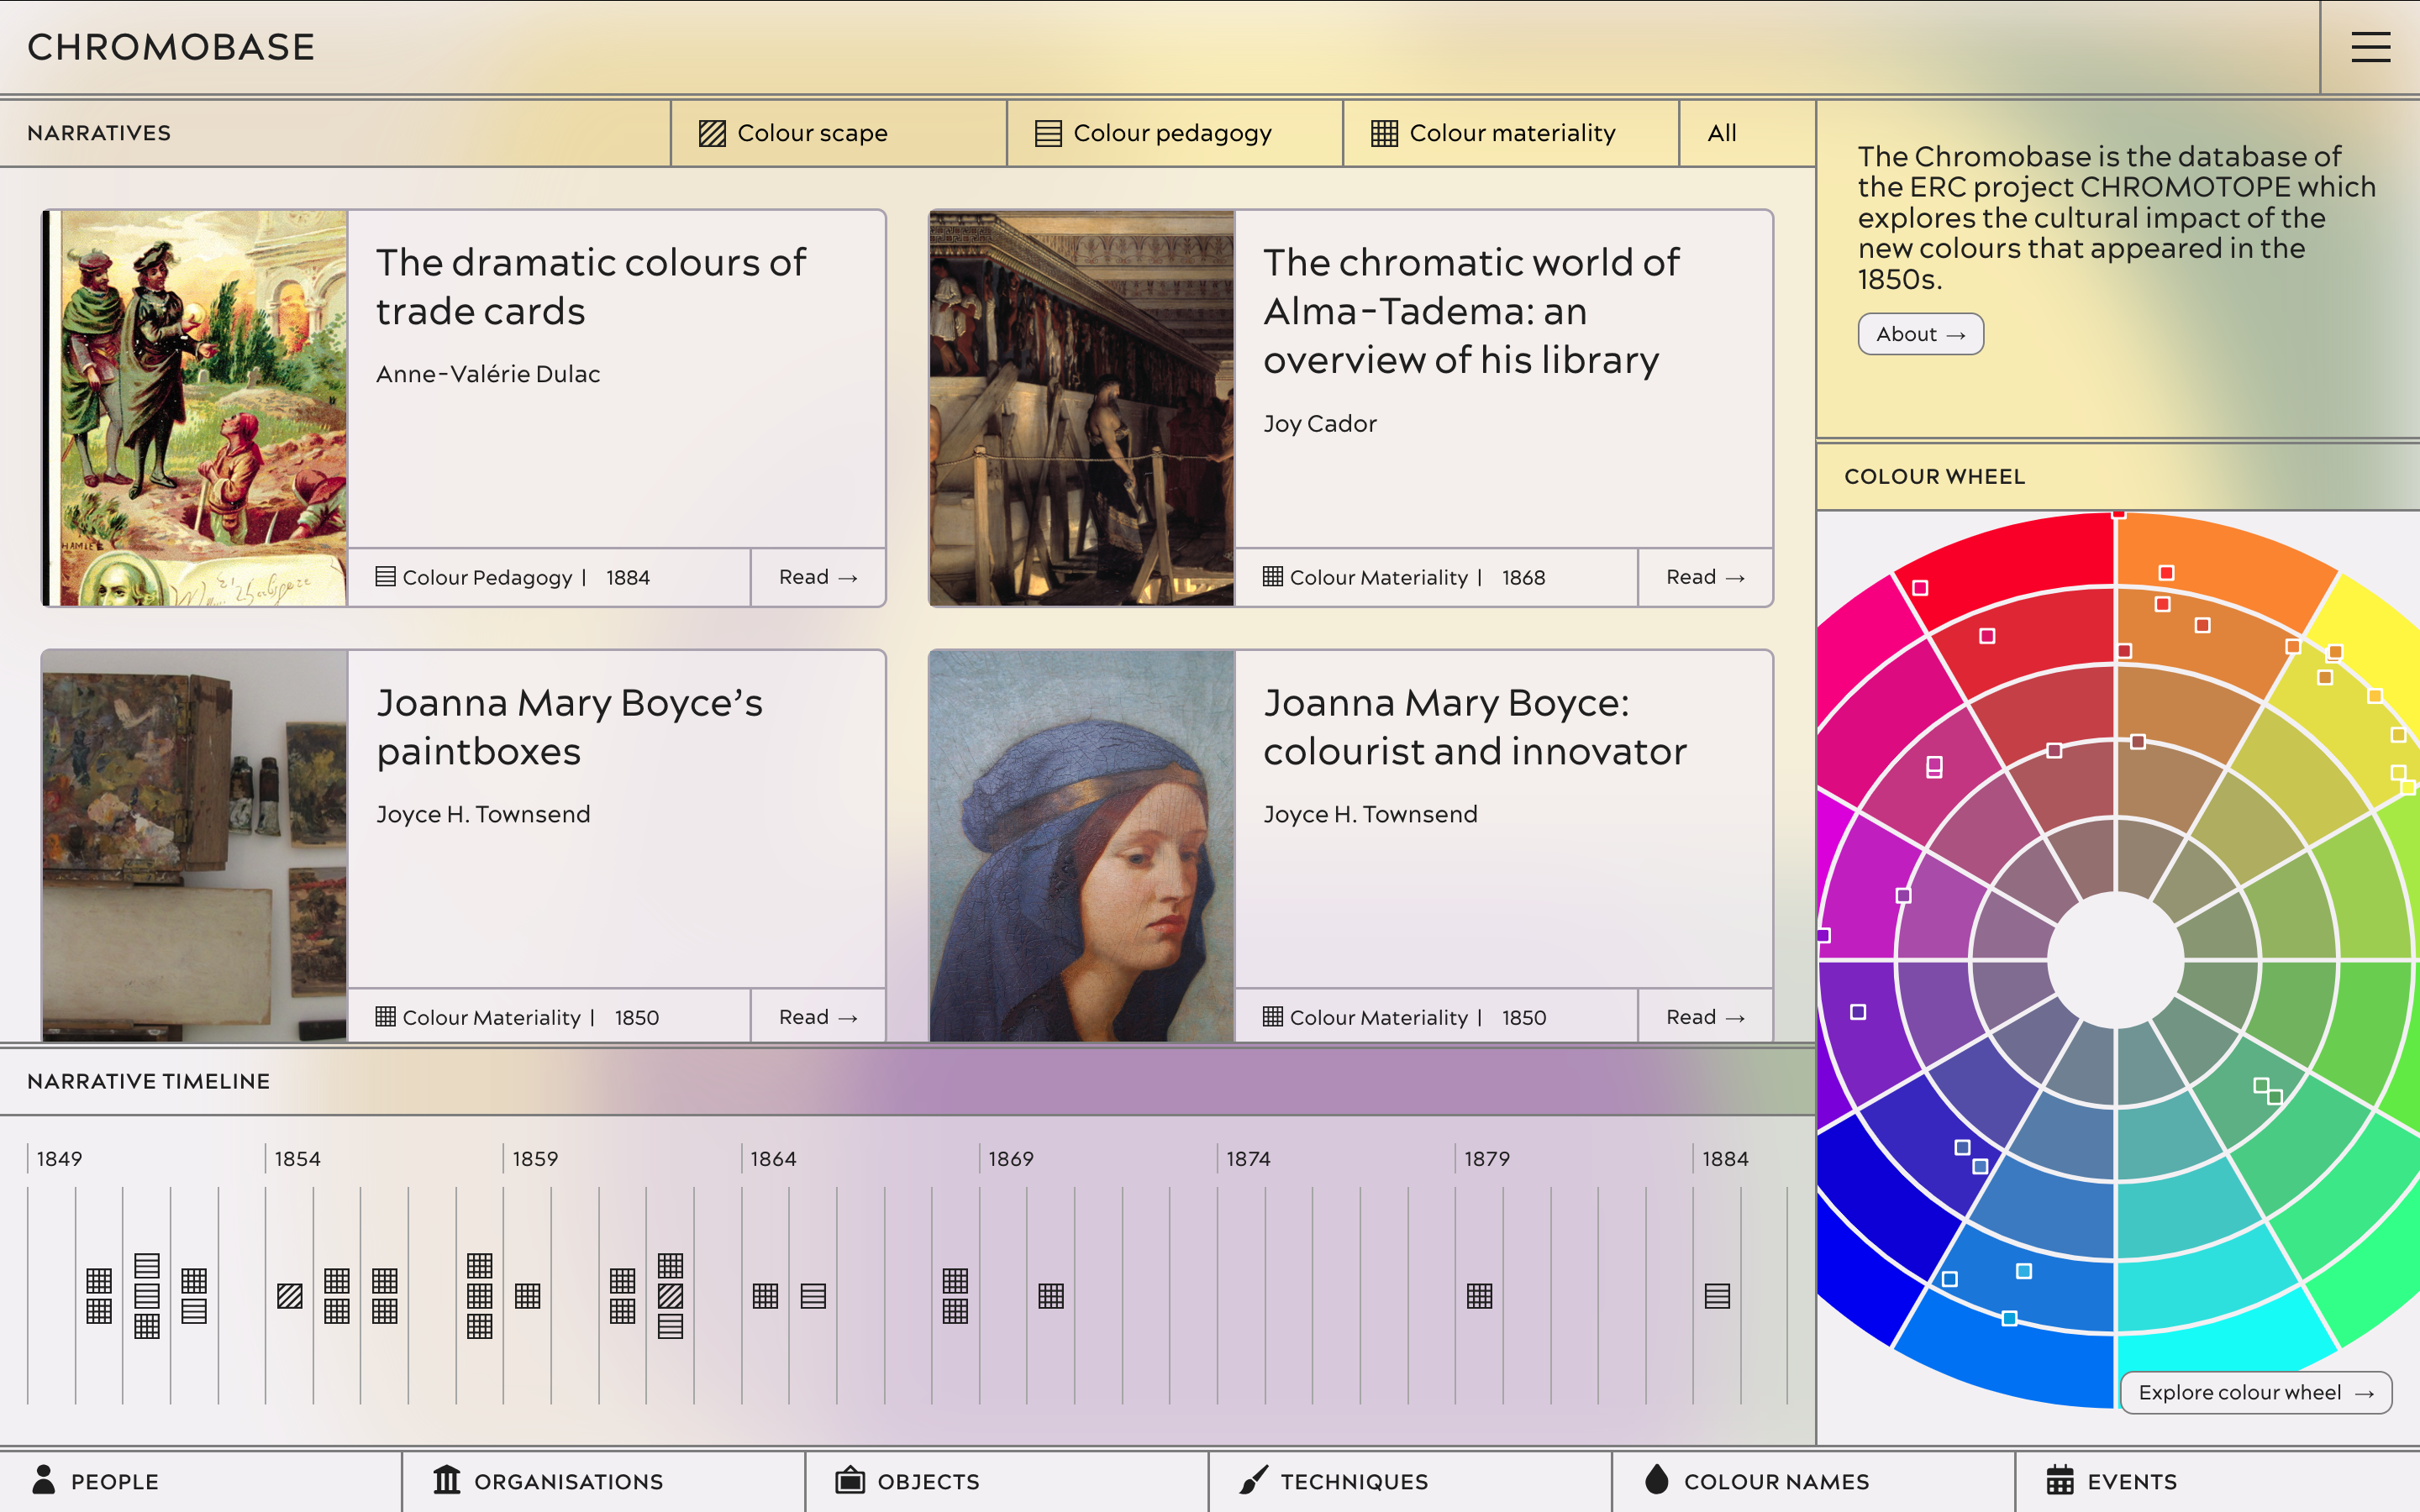Click the Colour Names droplet icon
Viewport: 2420px width, 1512px height.
(x=1656, y=1480)
